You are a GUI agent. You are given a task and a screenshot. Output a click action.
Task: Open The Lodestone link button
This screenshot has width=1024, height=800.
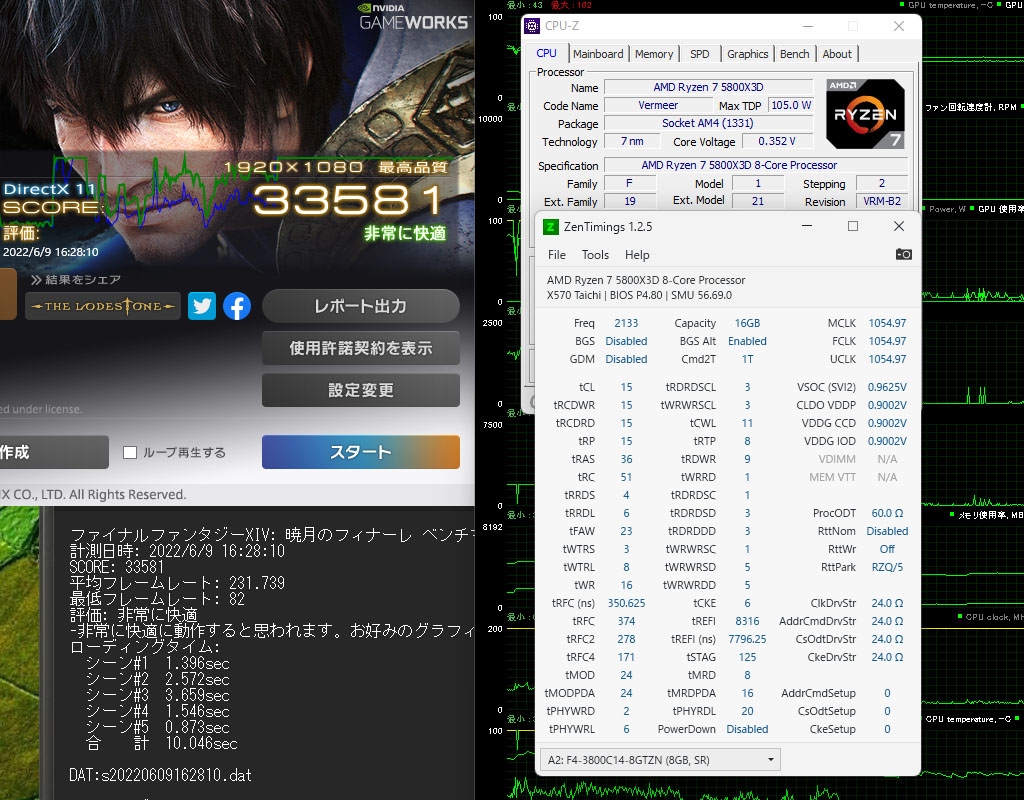point(103,306)
